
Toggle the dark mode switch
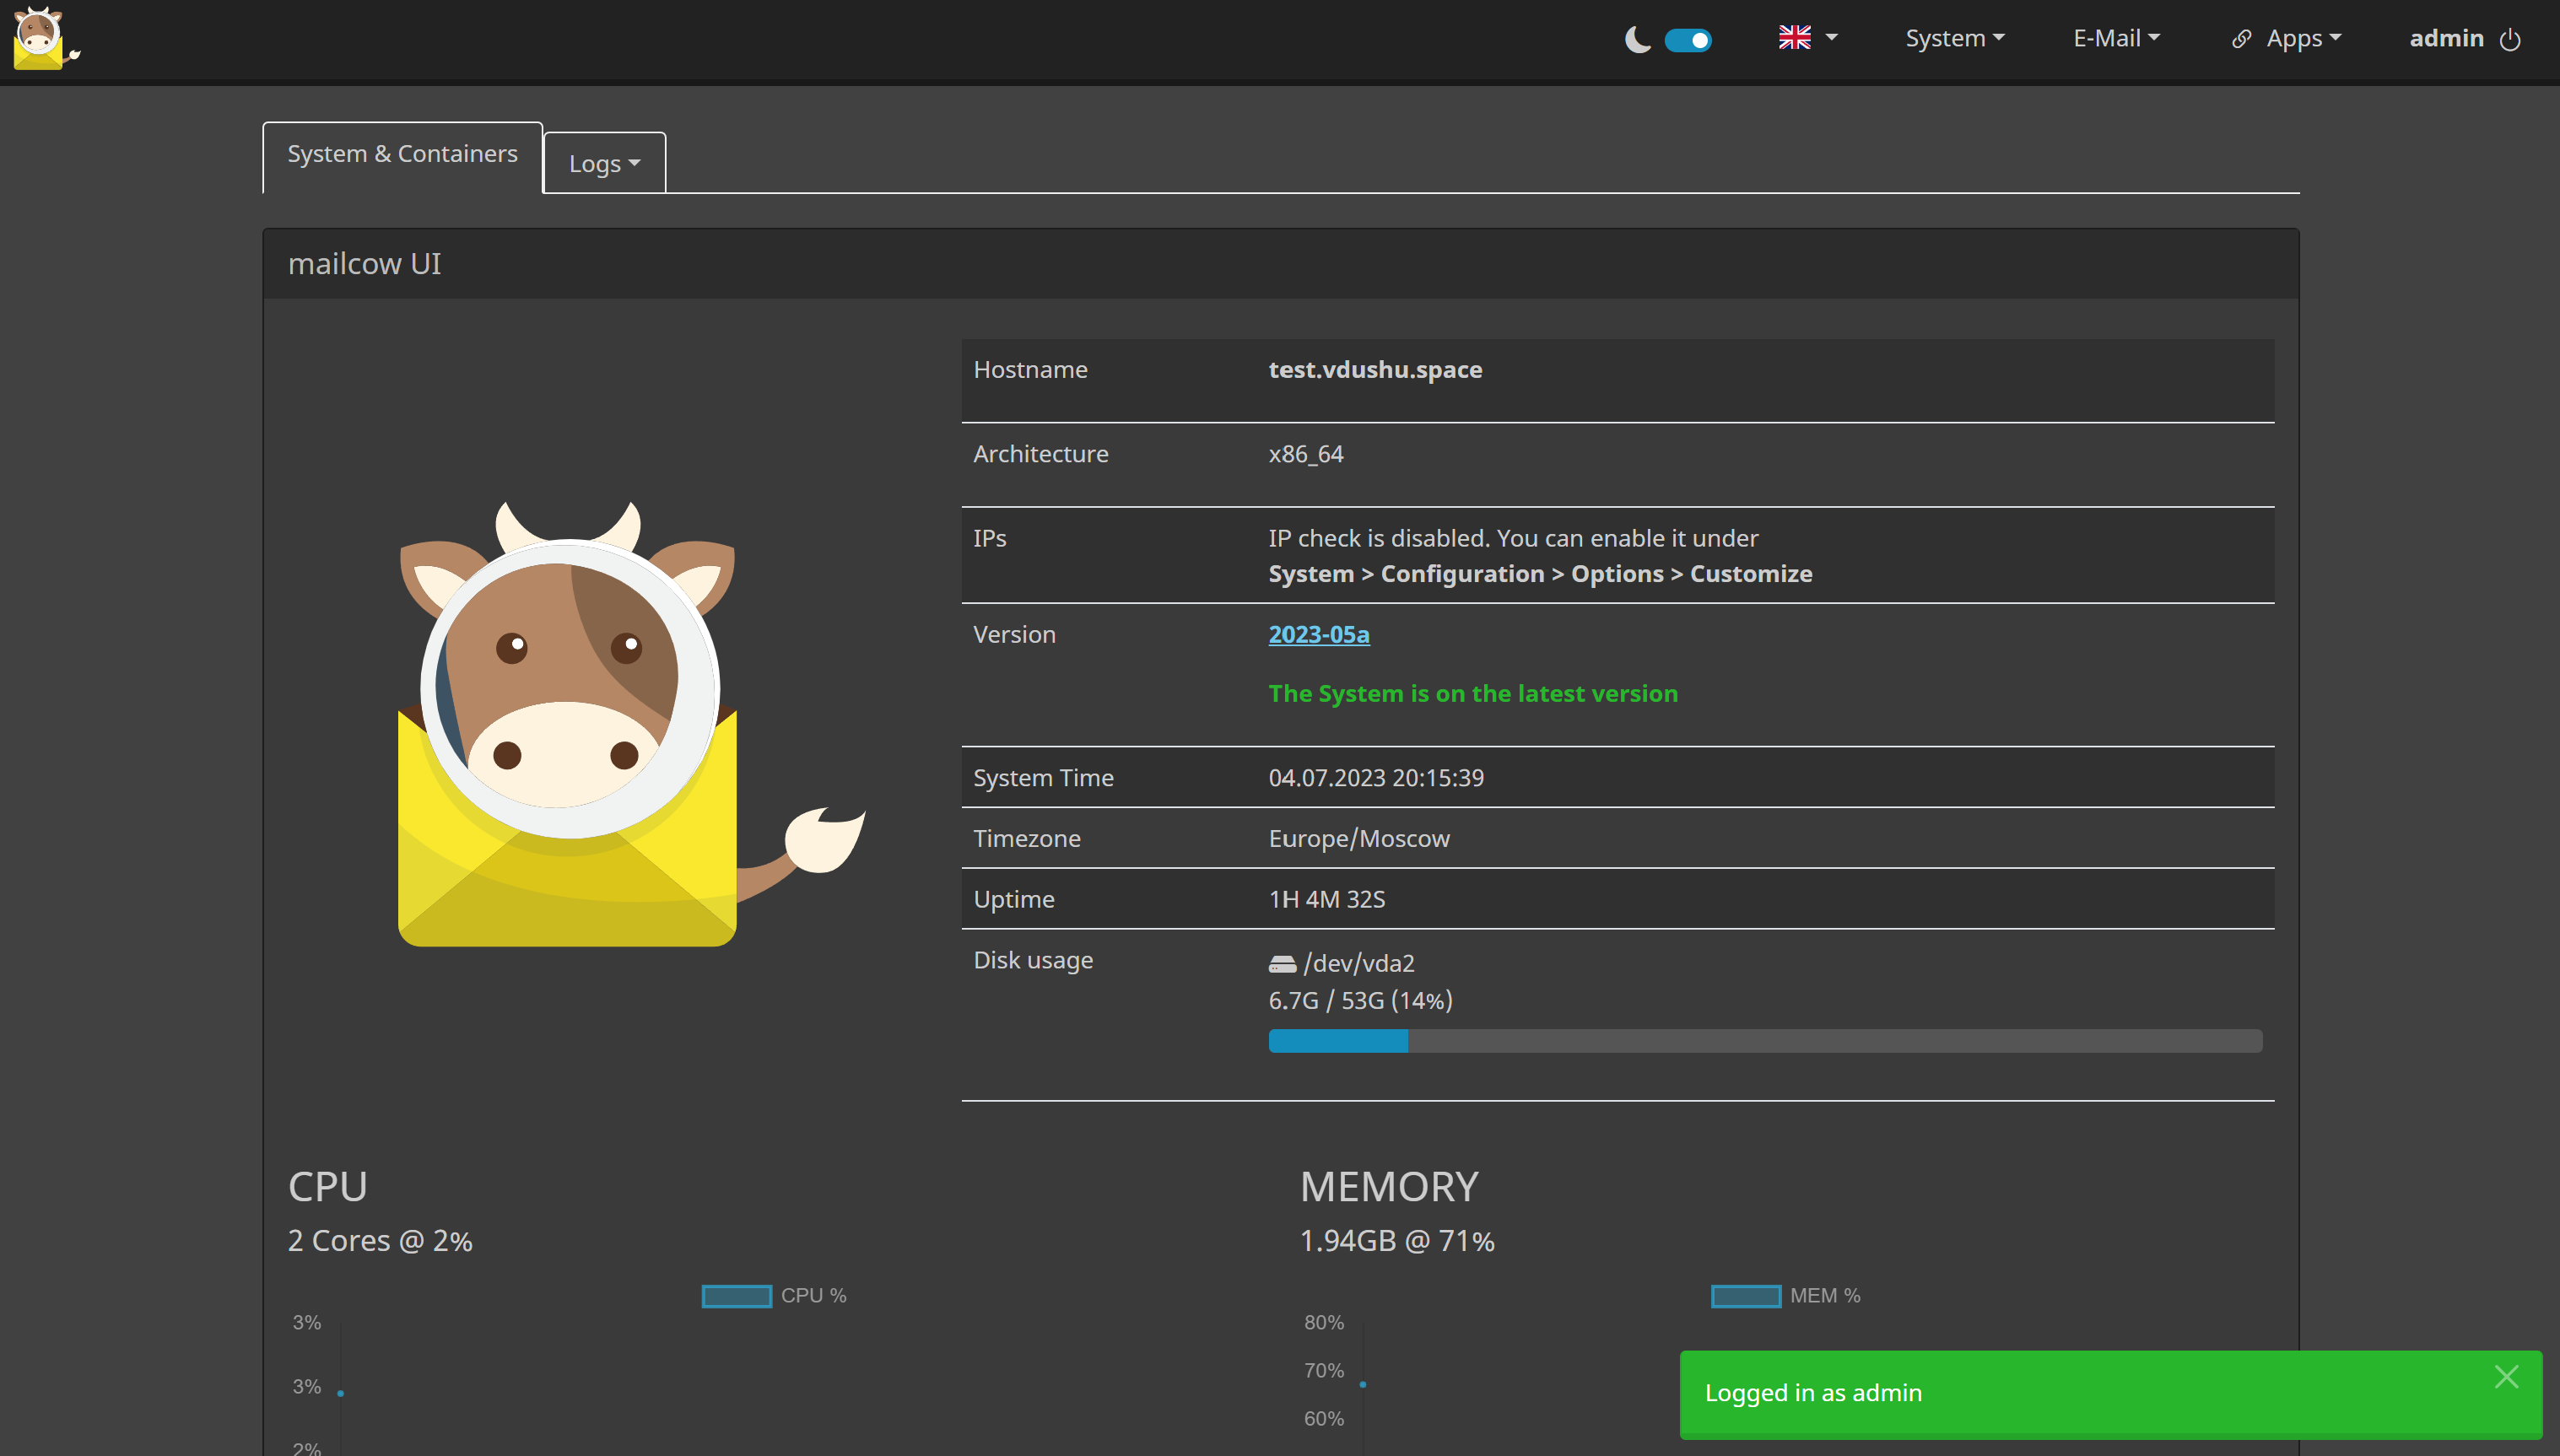click(1688, 40)
